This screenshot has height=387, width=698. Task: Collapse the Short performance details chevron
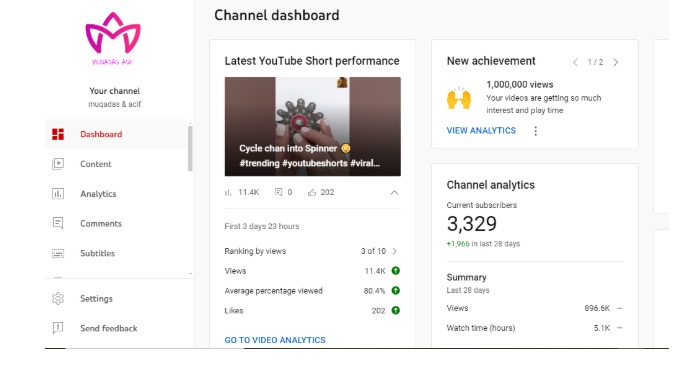click(x=394, y=192)
